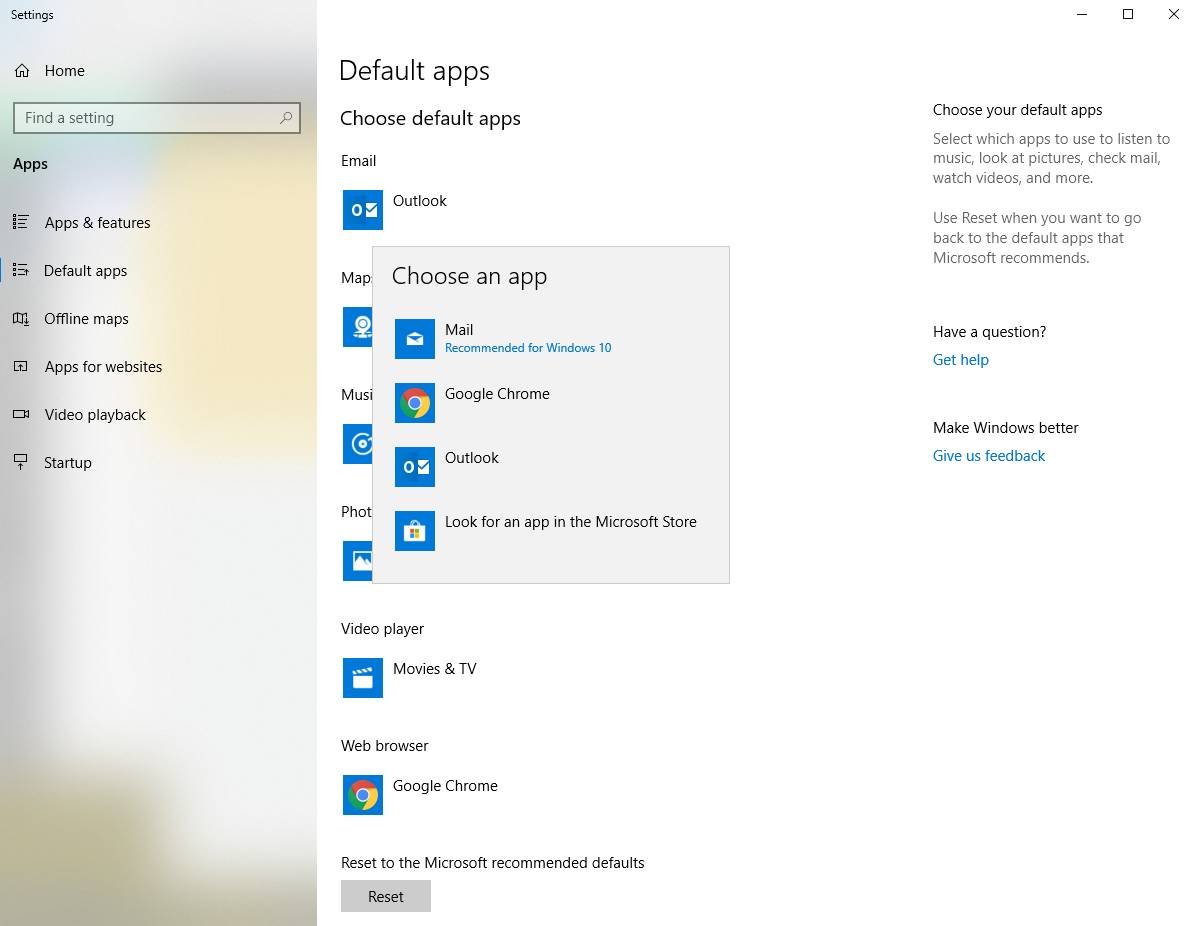Click the Home icon in sidebar
Screen dimensions: 1193x926
pos(21,71)
